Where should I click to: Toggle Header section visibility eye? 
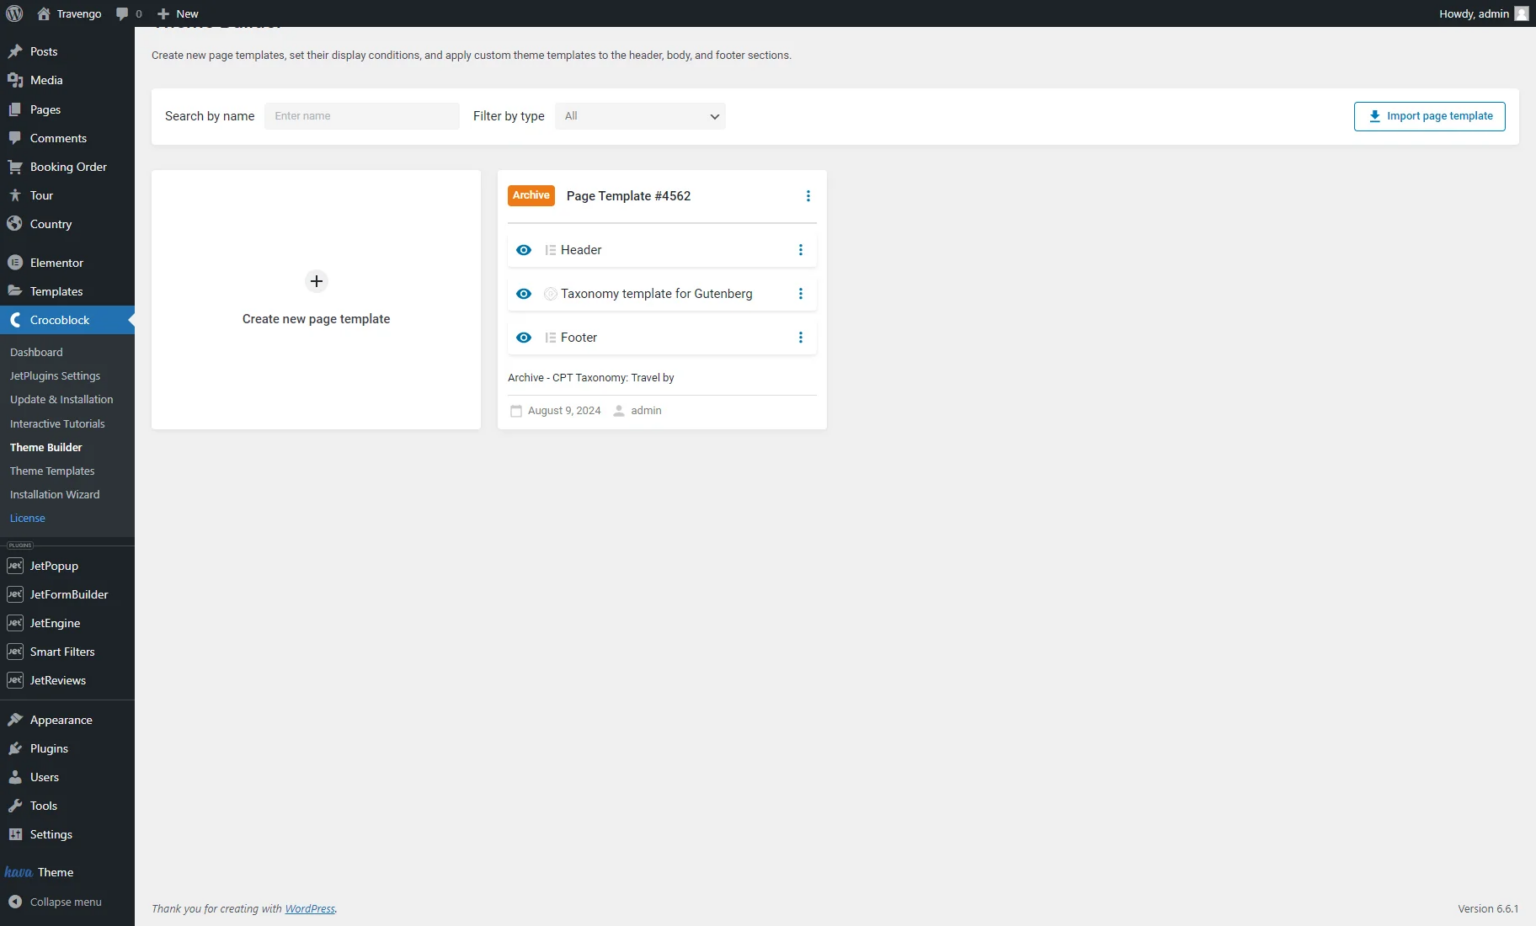tap(523, 249)
